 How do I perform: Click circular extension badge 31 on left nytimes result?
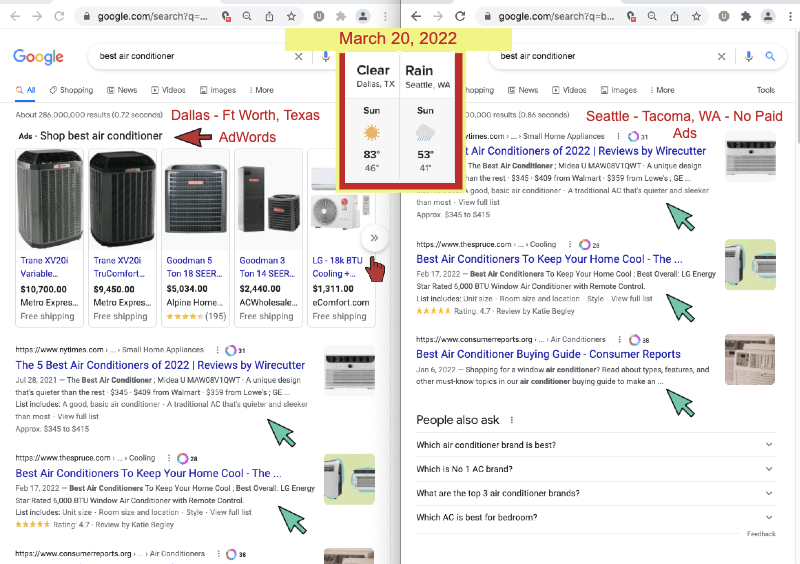coord(235,350)
